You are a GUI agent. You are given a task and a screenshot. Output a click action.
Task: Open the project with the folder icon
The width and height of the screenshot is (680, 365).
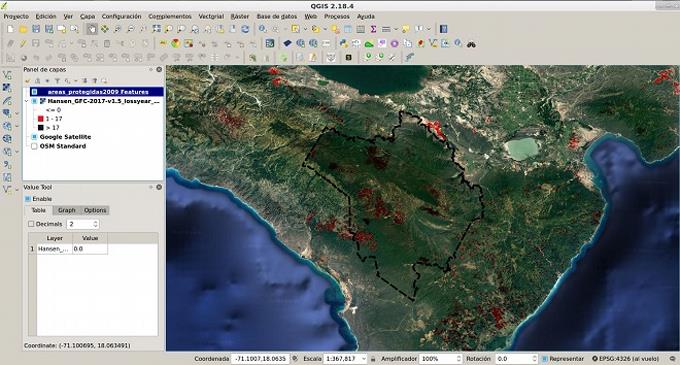pyautogui.click(x=23, y=29)
